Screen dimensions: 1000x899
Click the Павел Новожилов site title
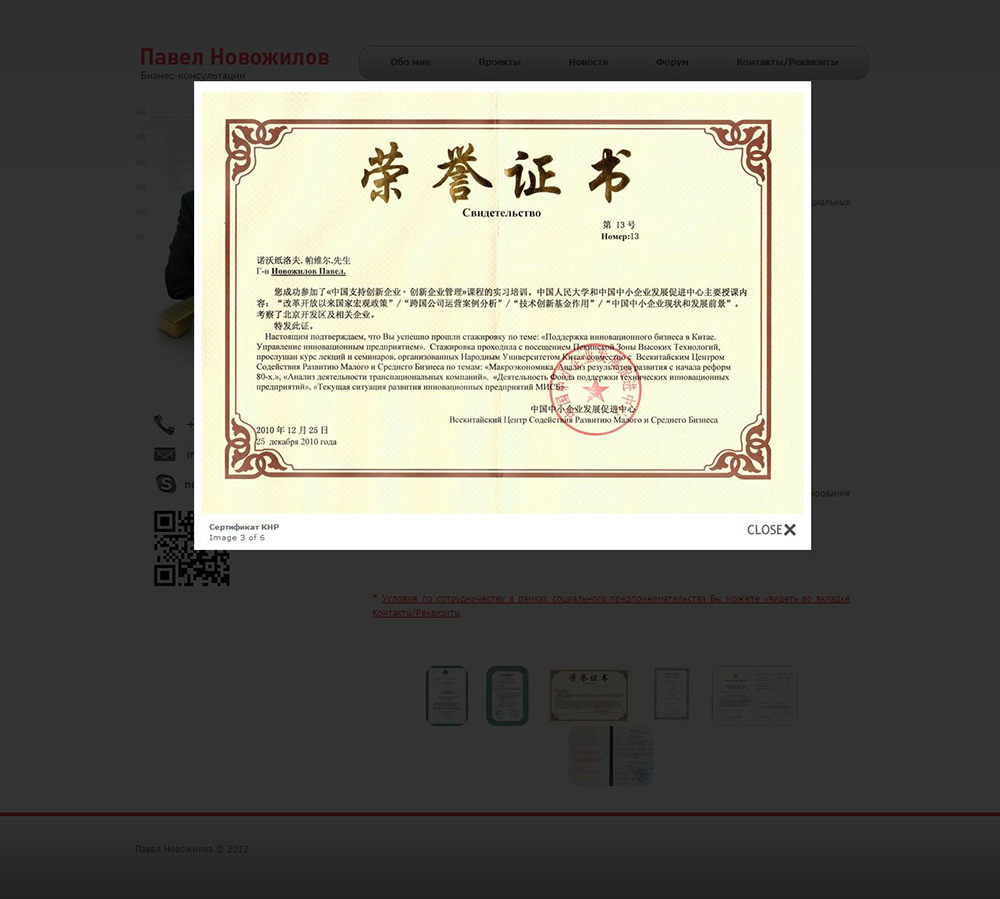coord(235,57)
